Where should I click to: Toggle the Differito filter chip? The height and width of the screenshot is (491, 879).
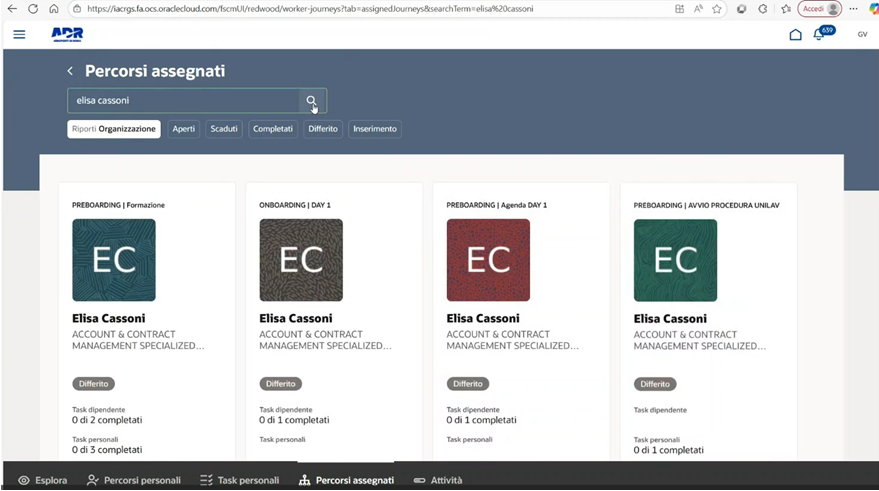coord(323,129)
